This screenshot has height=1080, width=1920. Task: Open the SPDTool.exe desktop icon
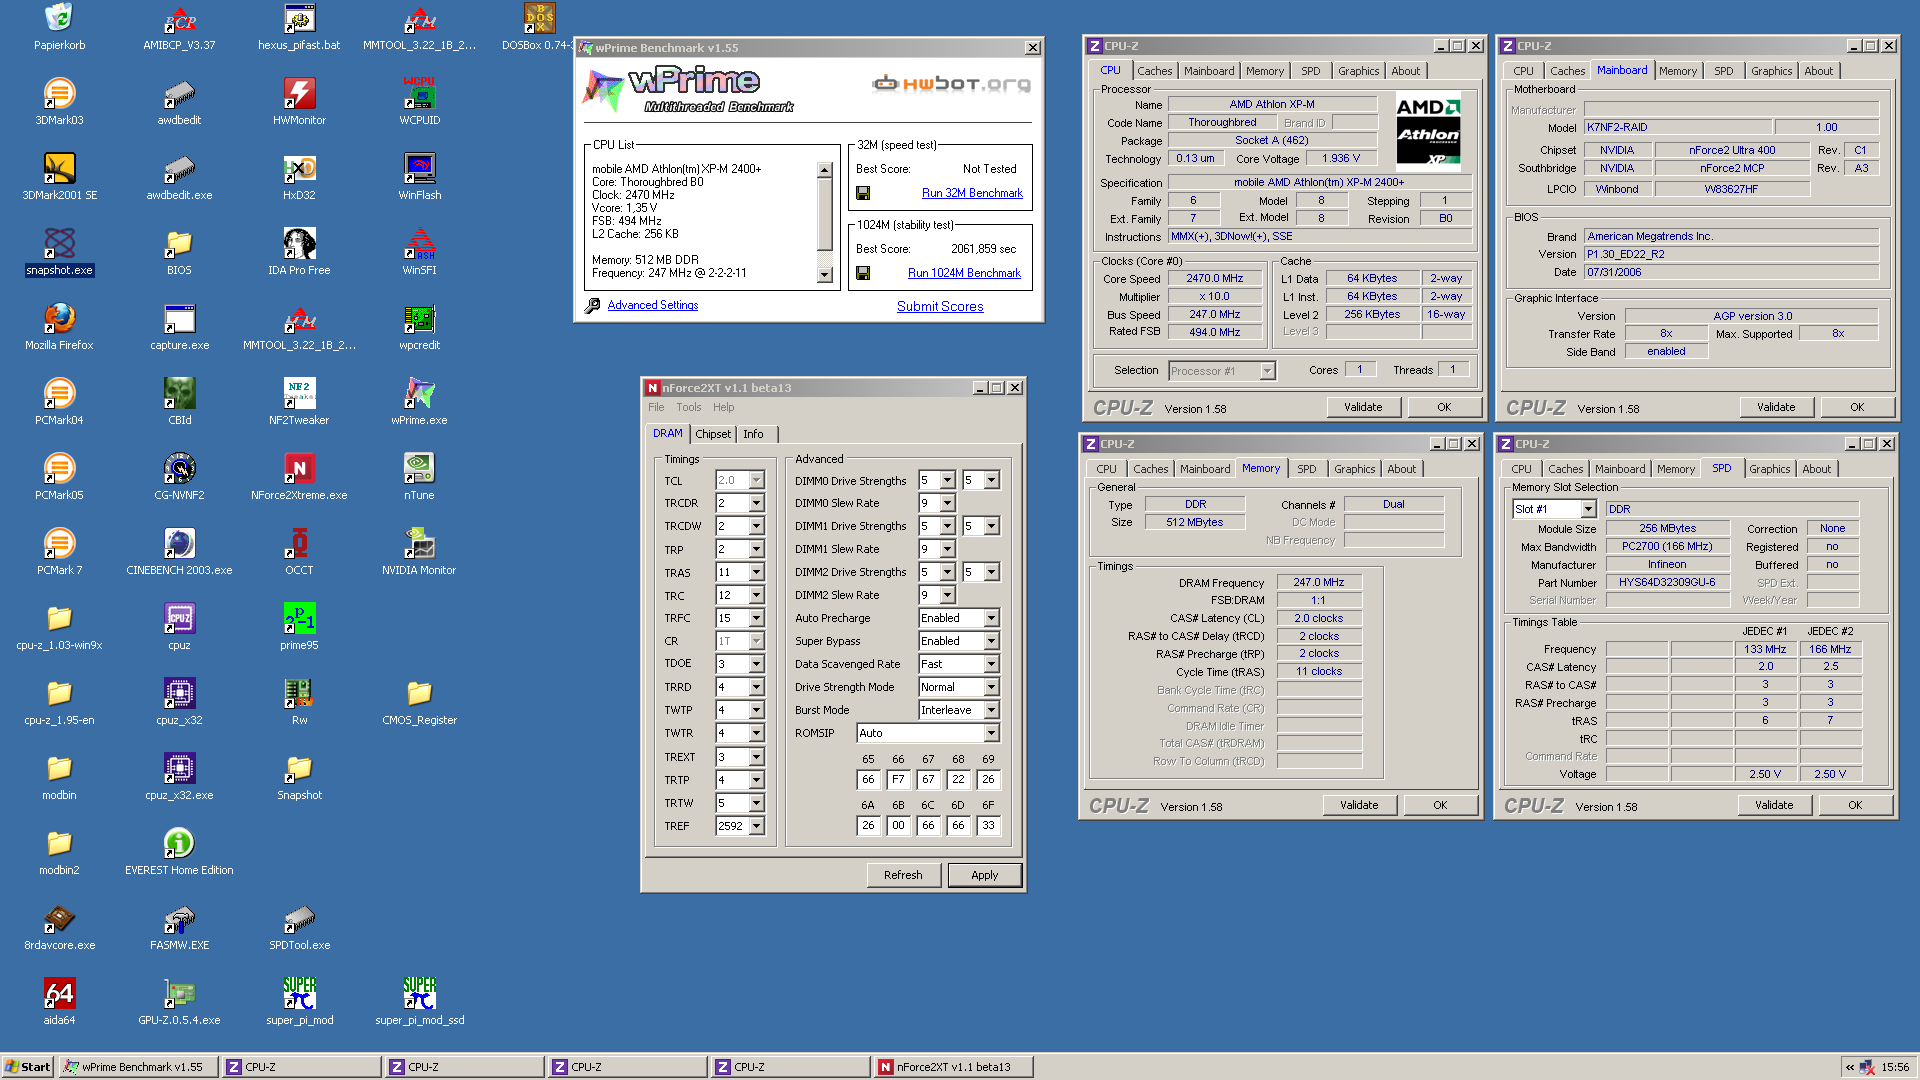pyautogui.click(x=299, y=927)
